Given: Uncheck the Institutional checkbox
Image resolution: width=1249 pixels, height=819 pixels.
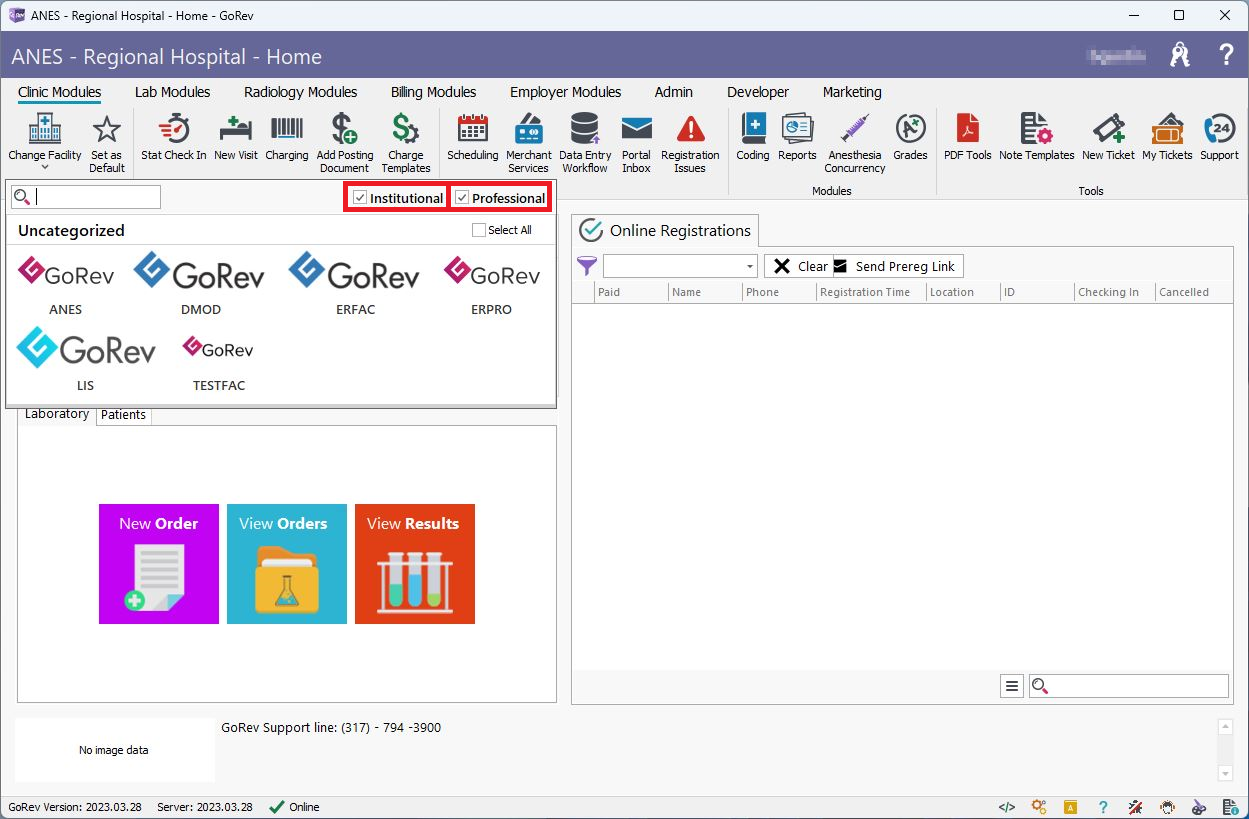Looking at the screenshot, I should pos(361,198).
